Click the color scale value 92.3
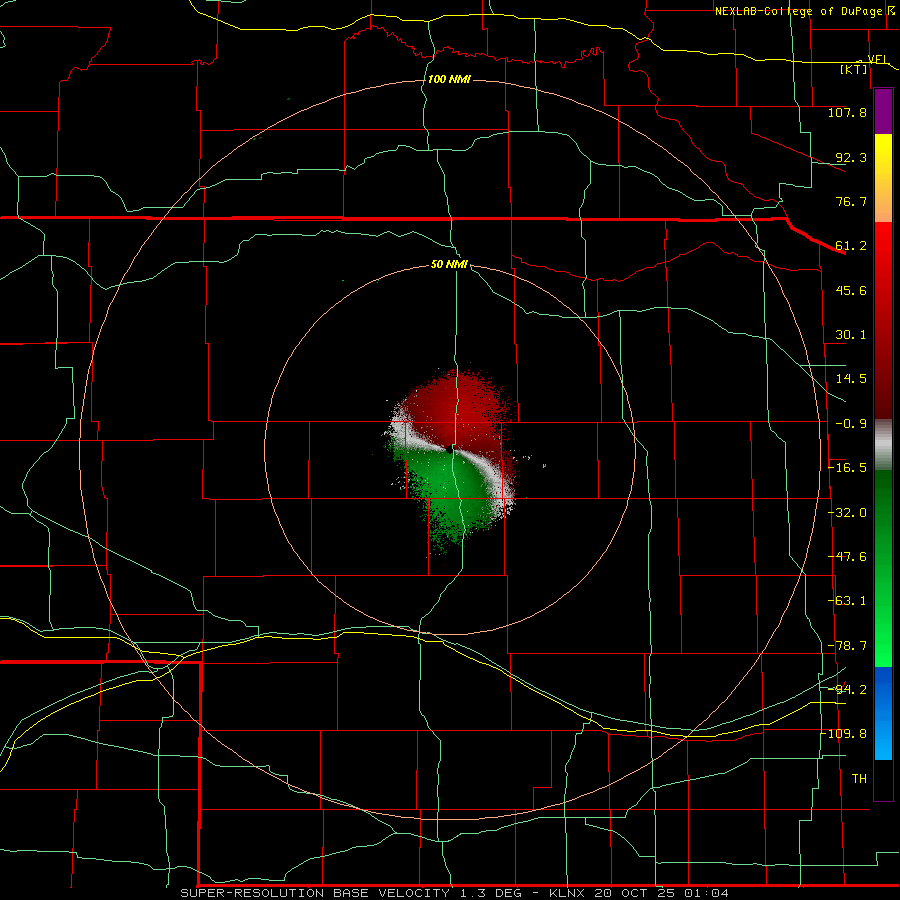The image size is (900, 900). [x=851, y=157]
